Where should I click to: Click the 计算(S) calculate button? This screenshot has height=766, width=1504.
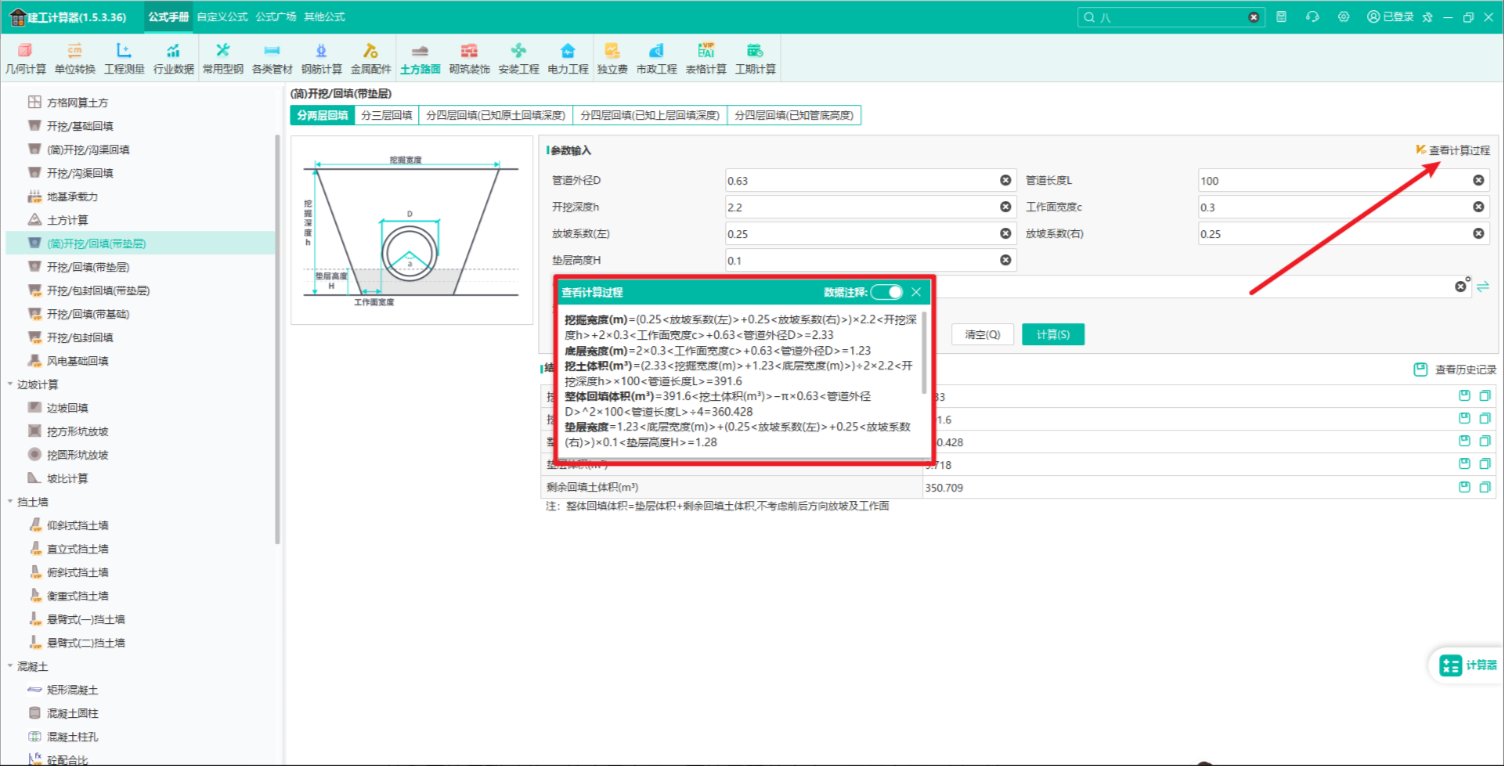(1053, 334)
